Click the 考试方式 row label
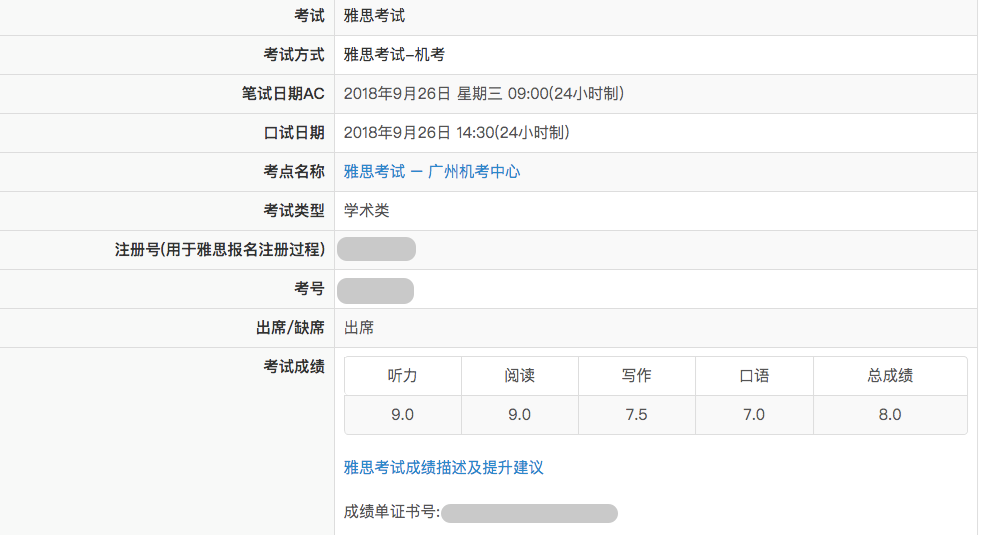This screenshot has height=535, width=996. (293, 55)
